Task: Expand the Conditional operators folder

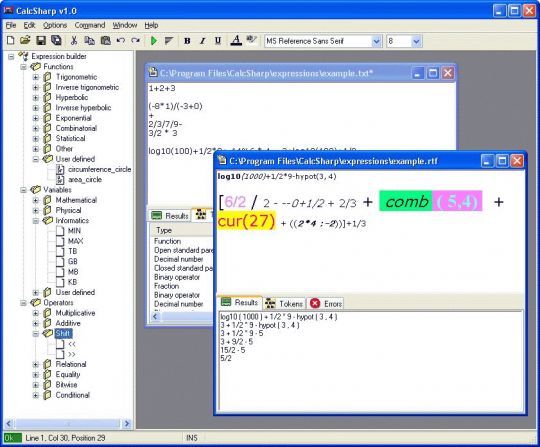Action: pos(35,395)
